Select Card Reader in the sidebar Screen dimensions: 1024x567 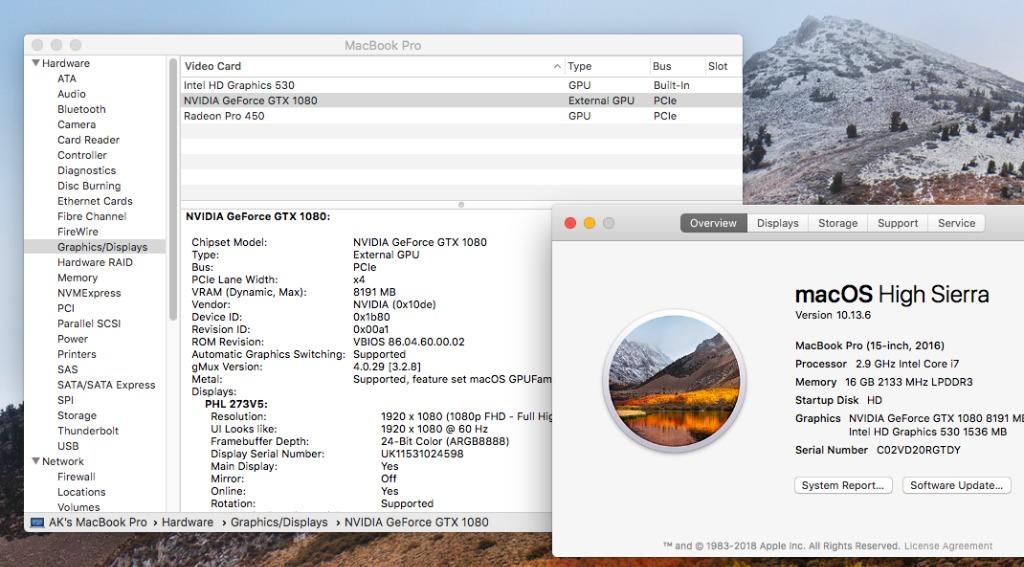(88, 140)
